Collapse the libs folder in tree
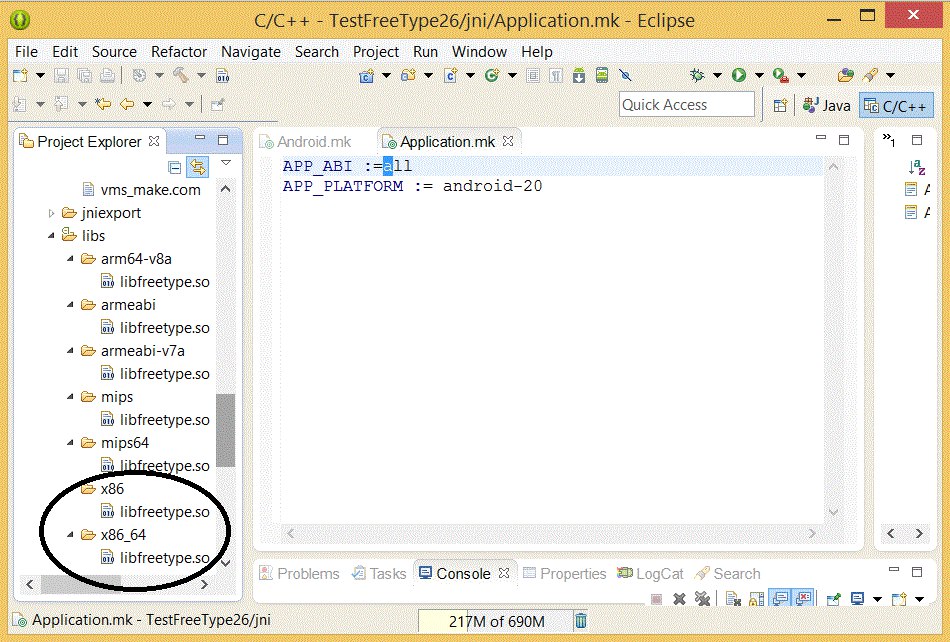This screenshot has width=950, height=642. click(x=51, y=236)
